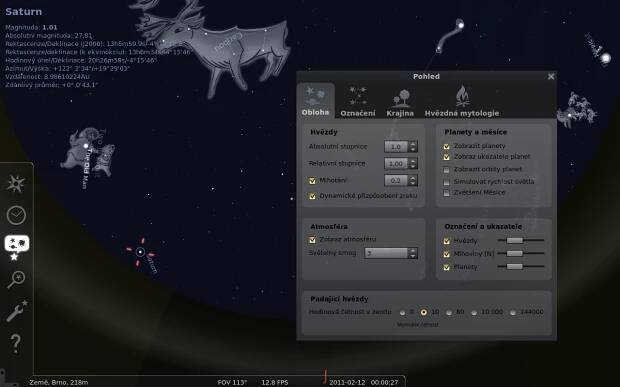Image resolution: width=620 pixels, height=387 pixels.
Task: Open the help question mark icon
Action: [x=15, y=343]
